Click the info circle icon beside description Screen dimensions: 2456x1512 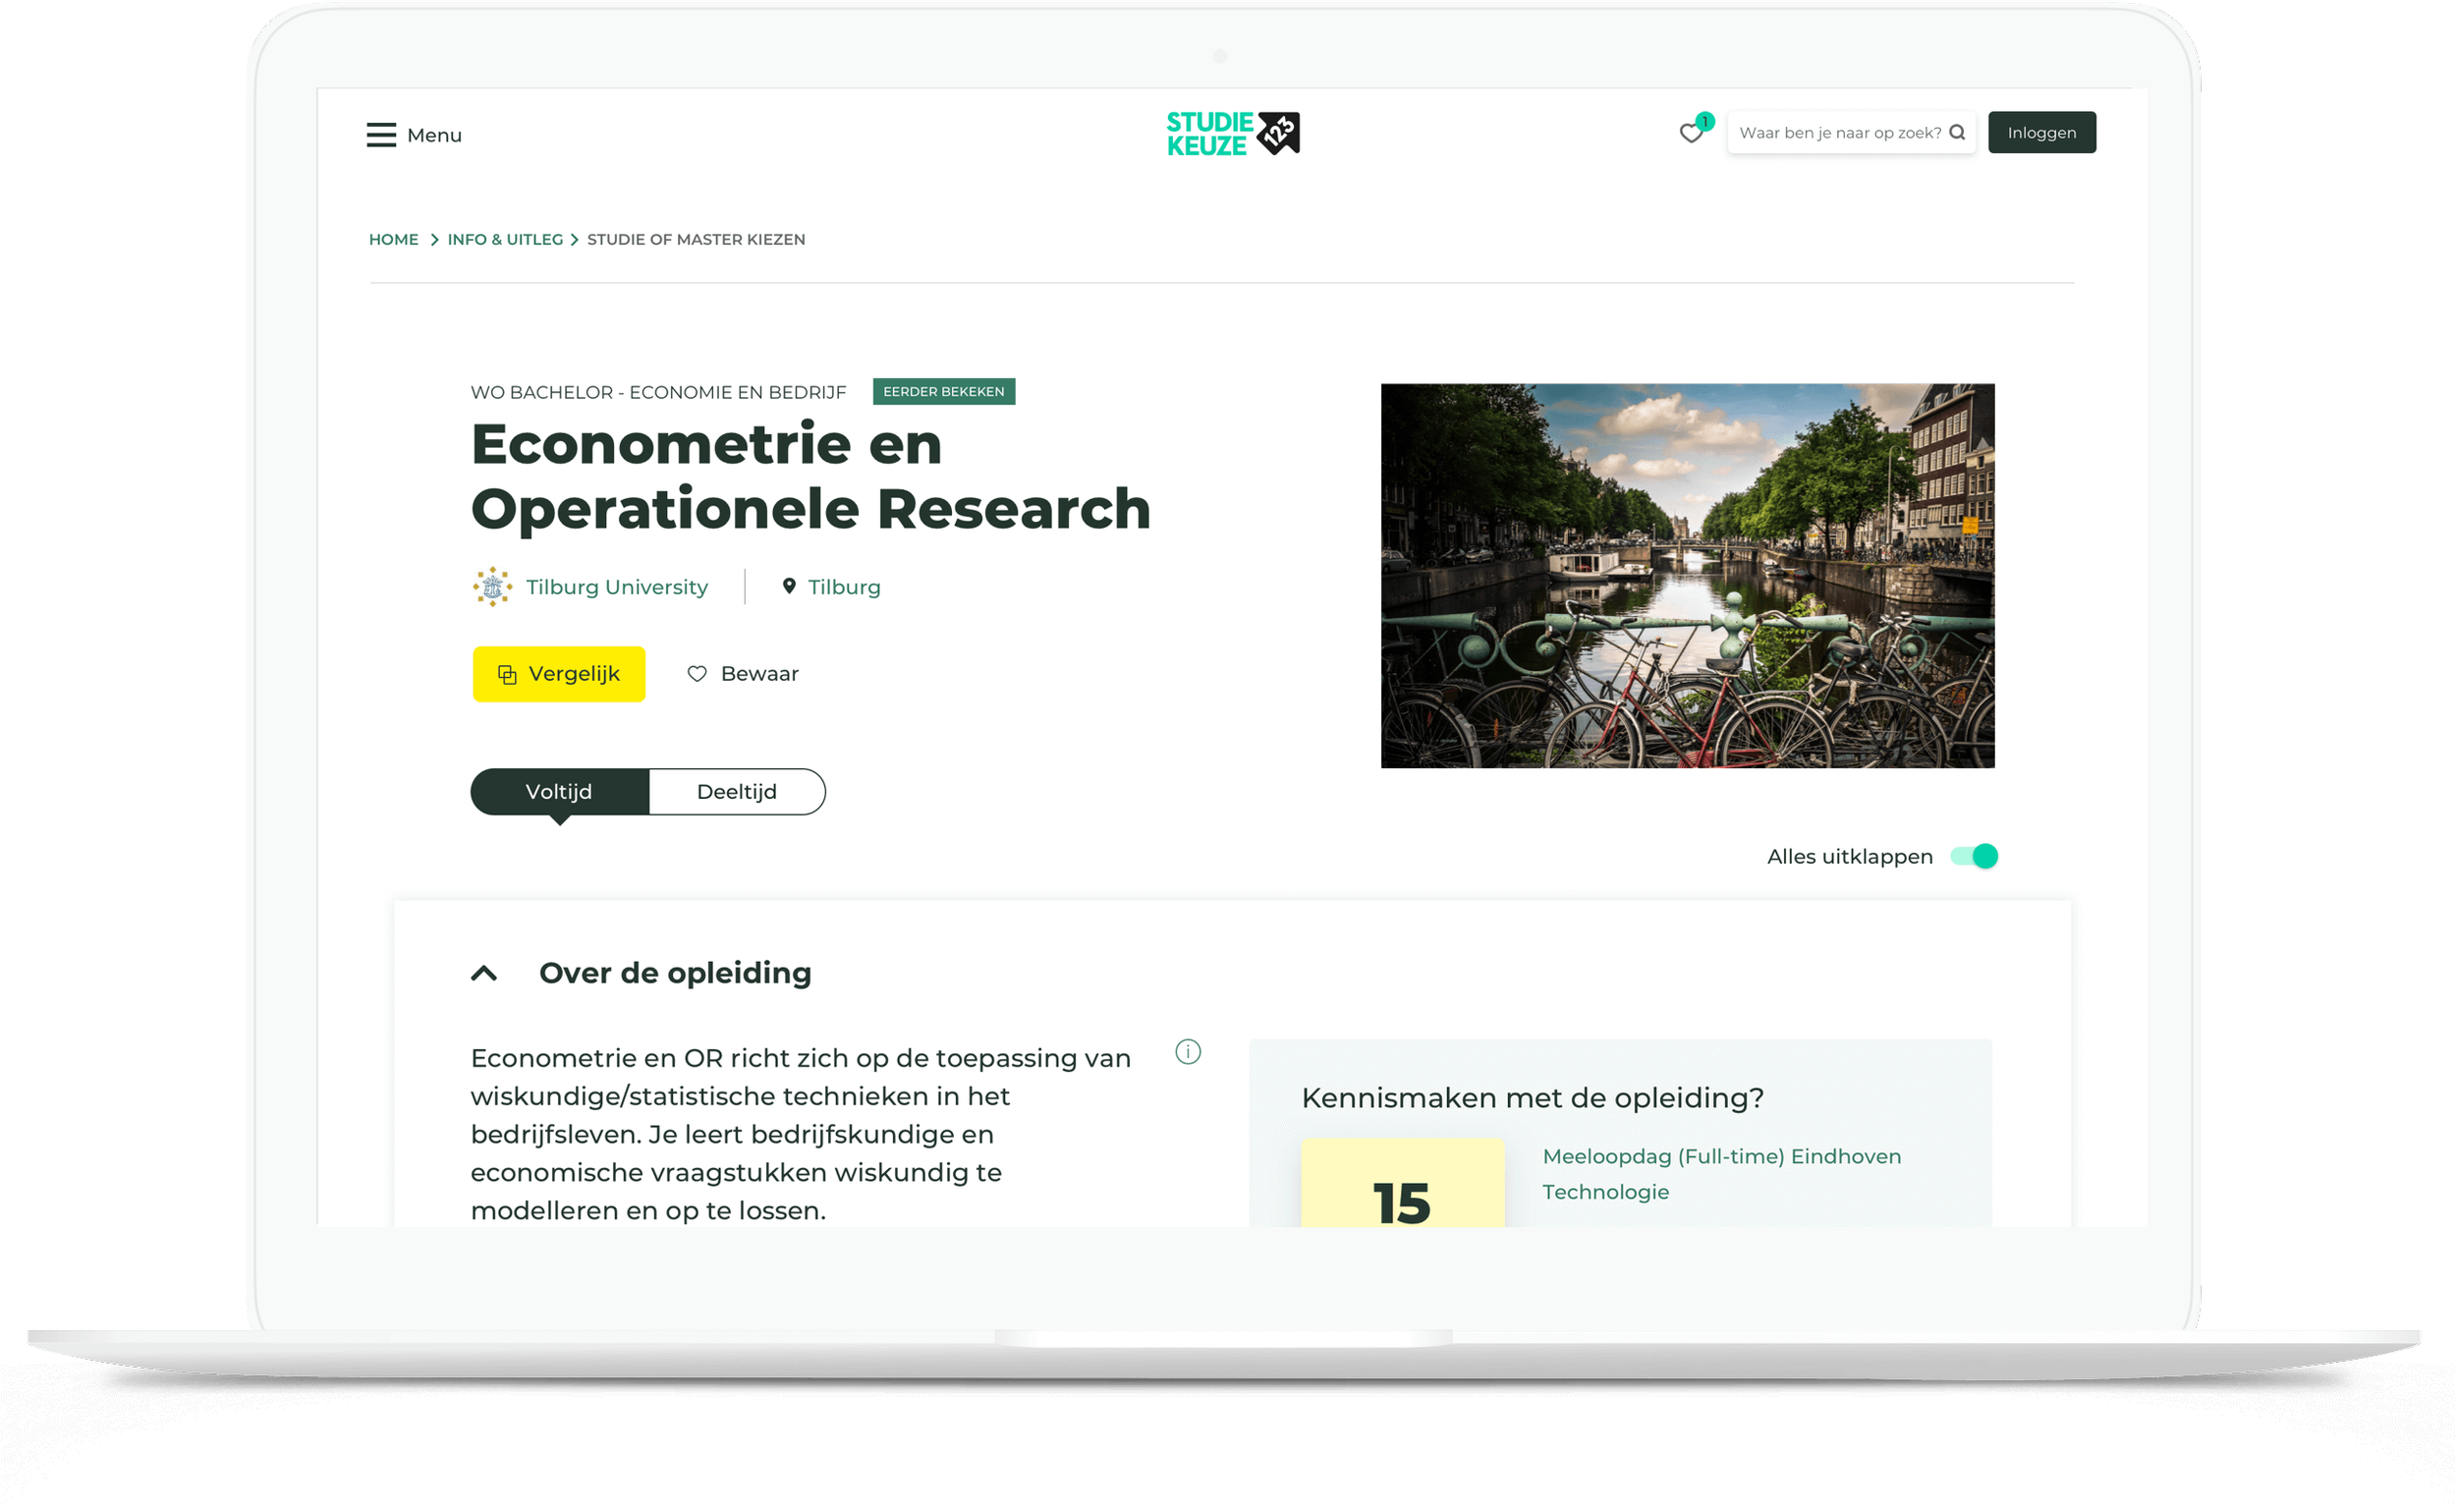pos(1187,1052)
